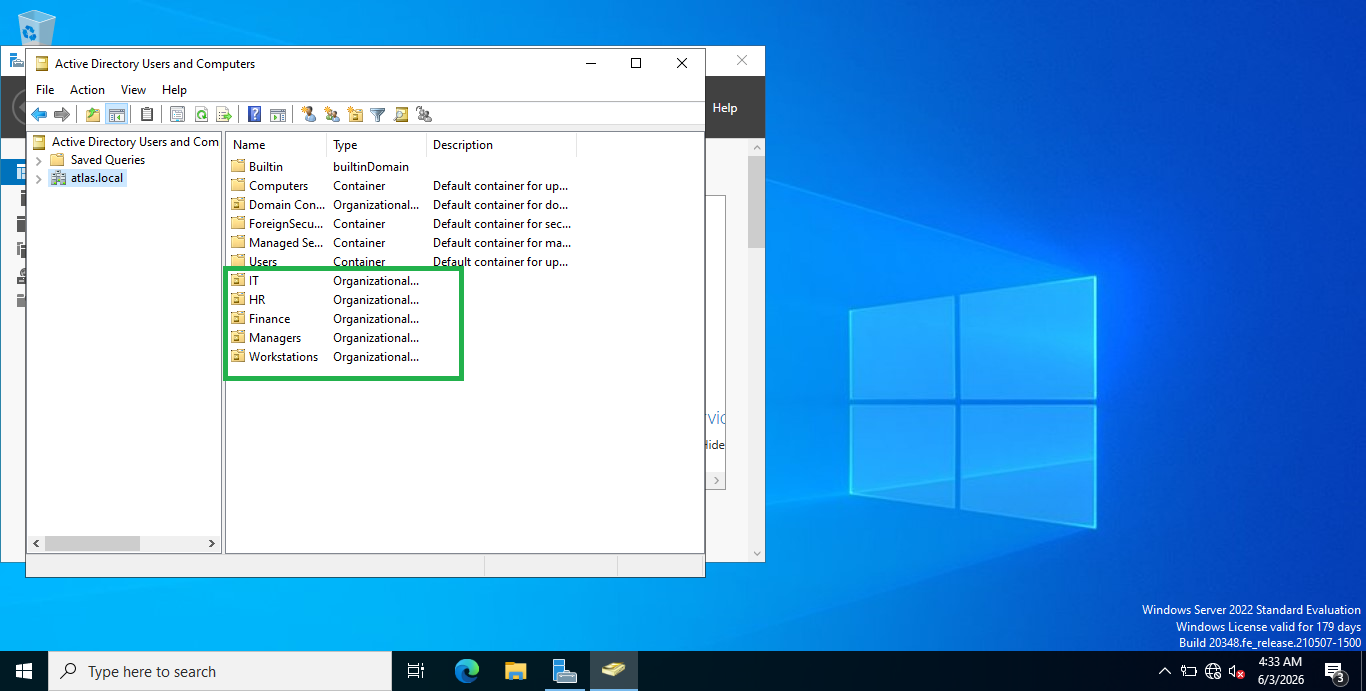
Task: Select the Domain Con... organizational unit
Action: tap(286, 205)
